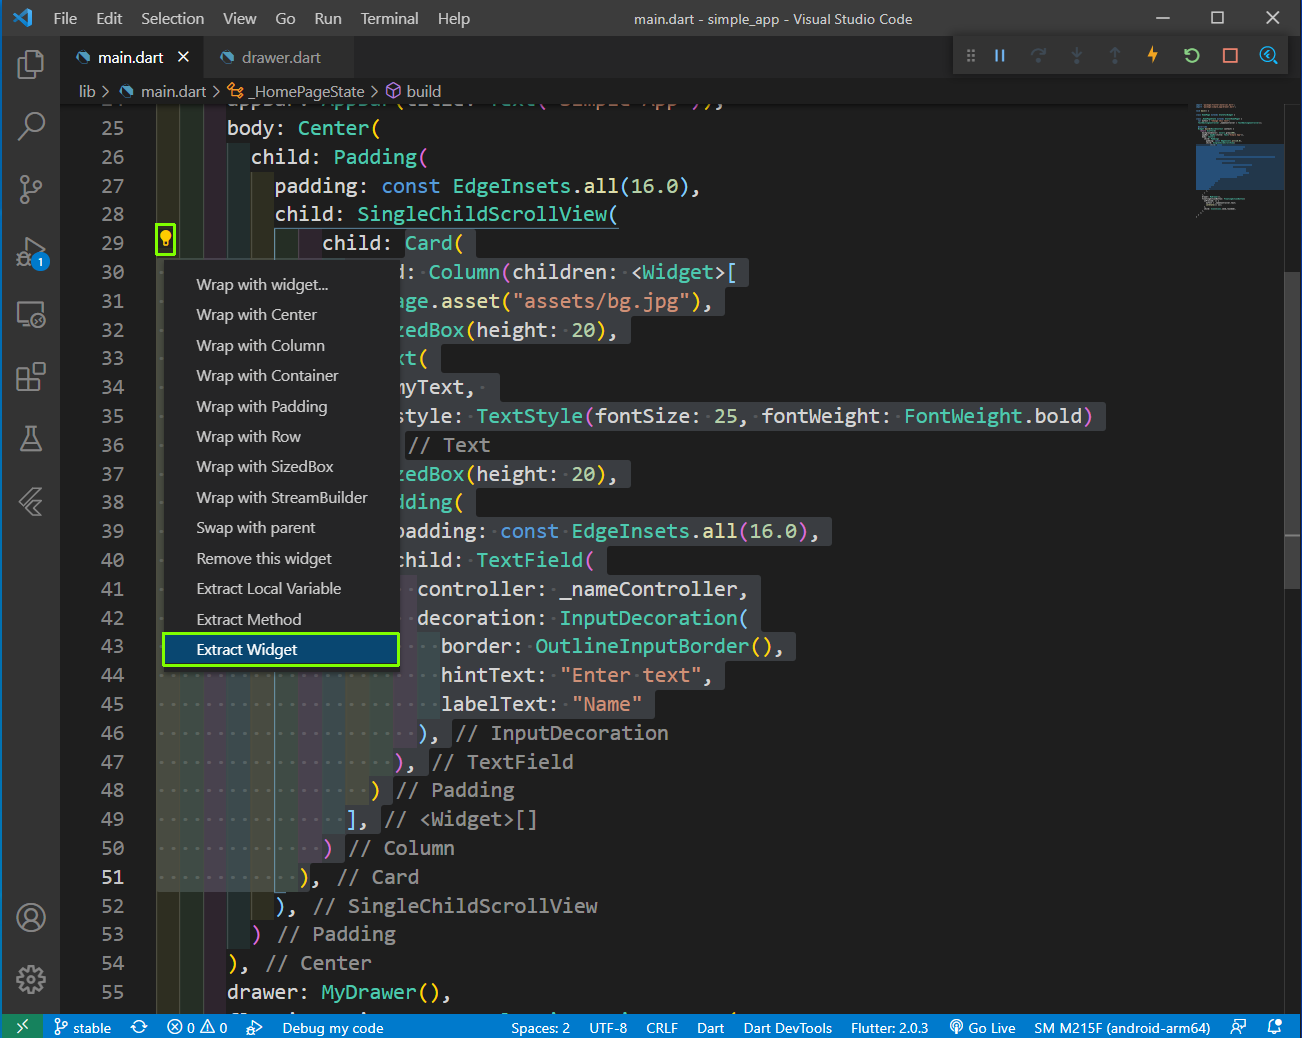This screenshot has height=1038, width=1302.
Task: Click the lightbulb code action icon
Action: [x=166, y=239]
